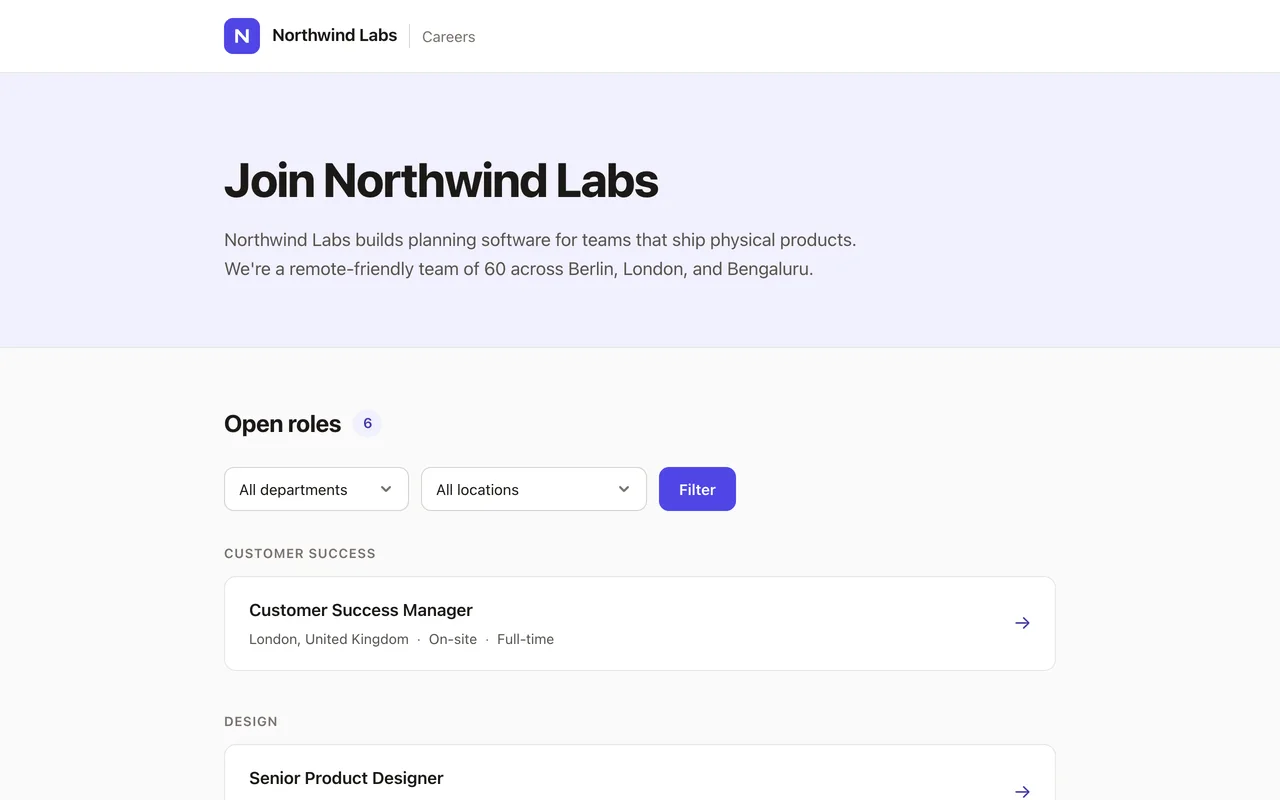Open the Customer Success Manager role card

(640, 623)
